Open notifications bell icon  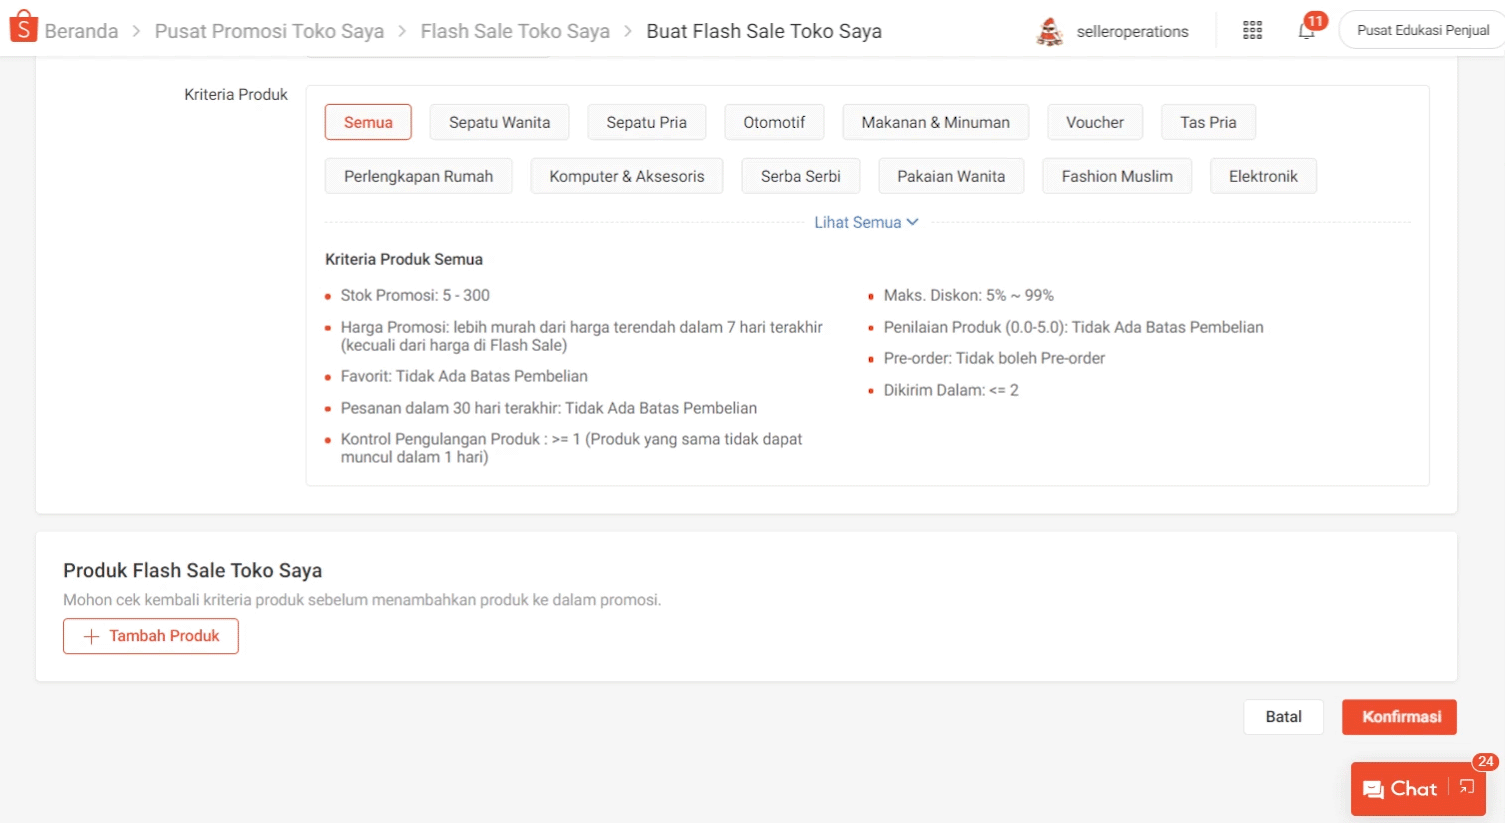click(x=1306, y=31)
